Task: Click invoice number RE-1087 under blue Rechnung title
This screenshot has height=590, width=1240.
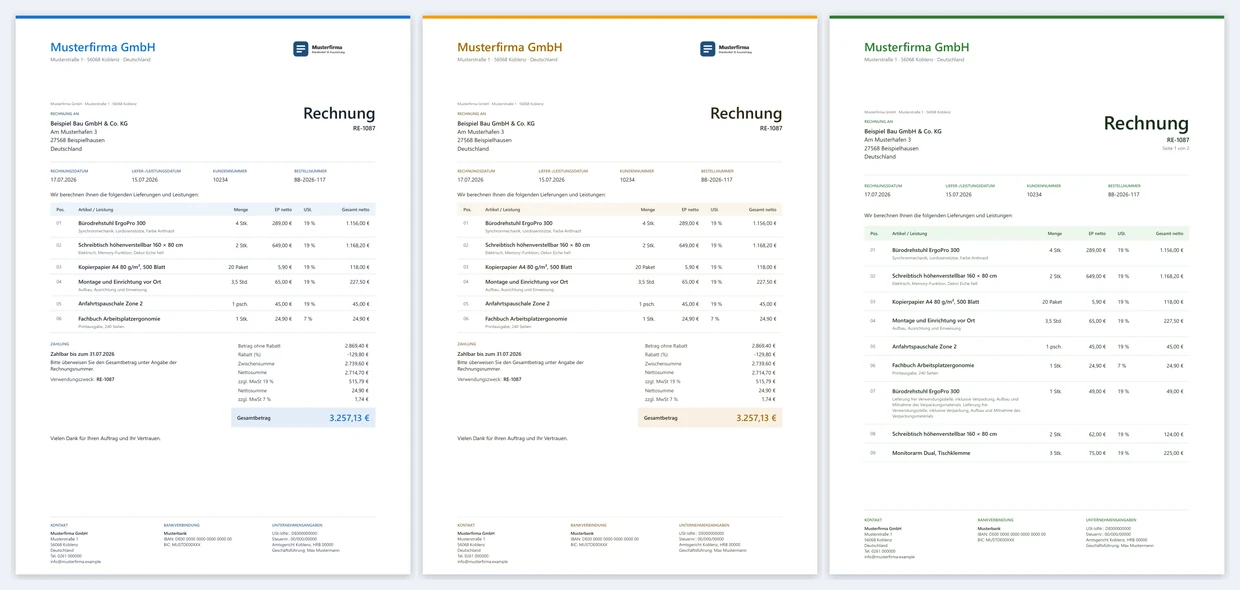Action: (x=364, y=128)
